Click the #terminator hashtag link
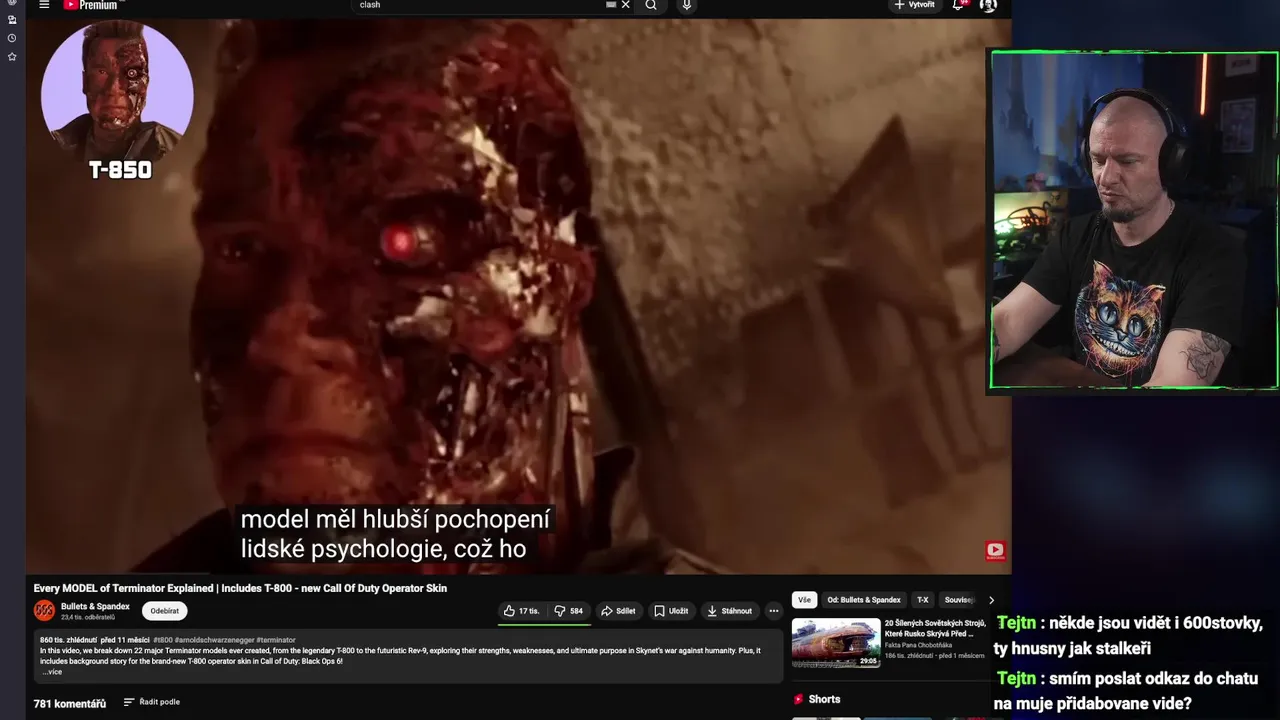The image size is (1280, 720). (x=276, y=640)
